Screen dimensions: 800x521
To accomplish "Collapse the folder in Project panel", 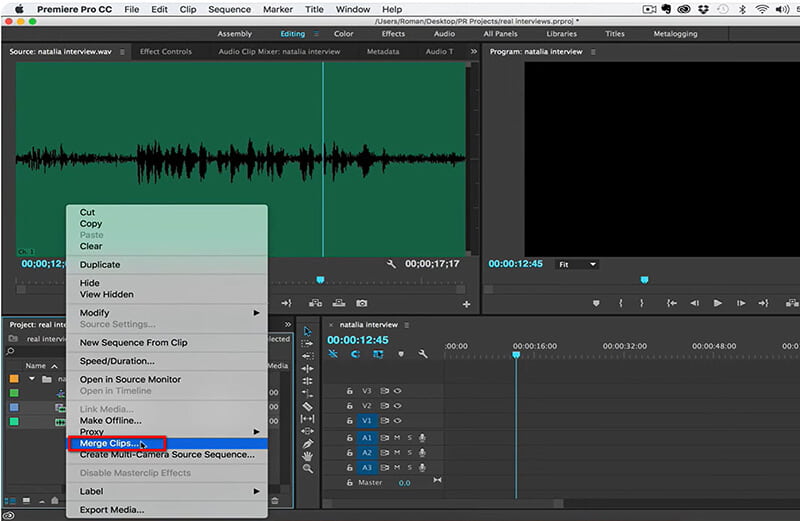I will [x=32, y=379].
